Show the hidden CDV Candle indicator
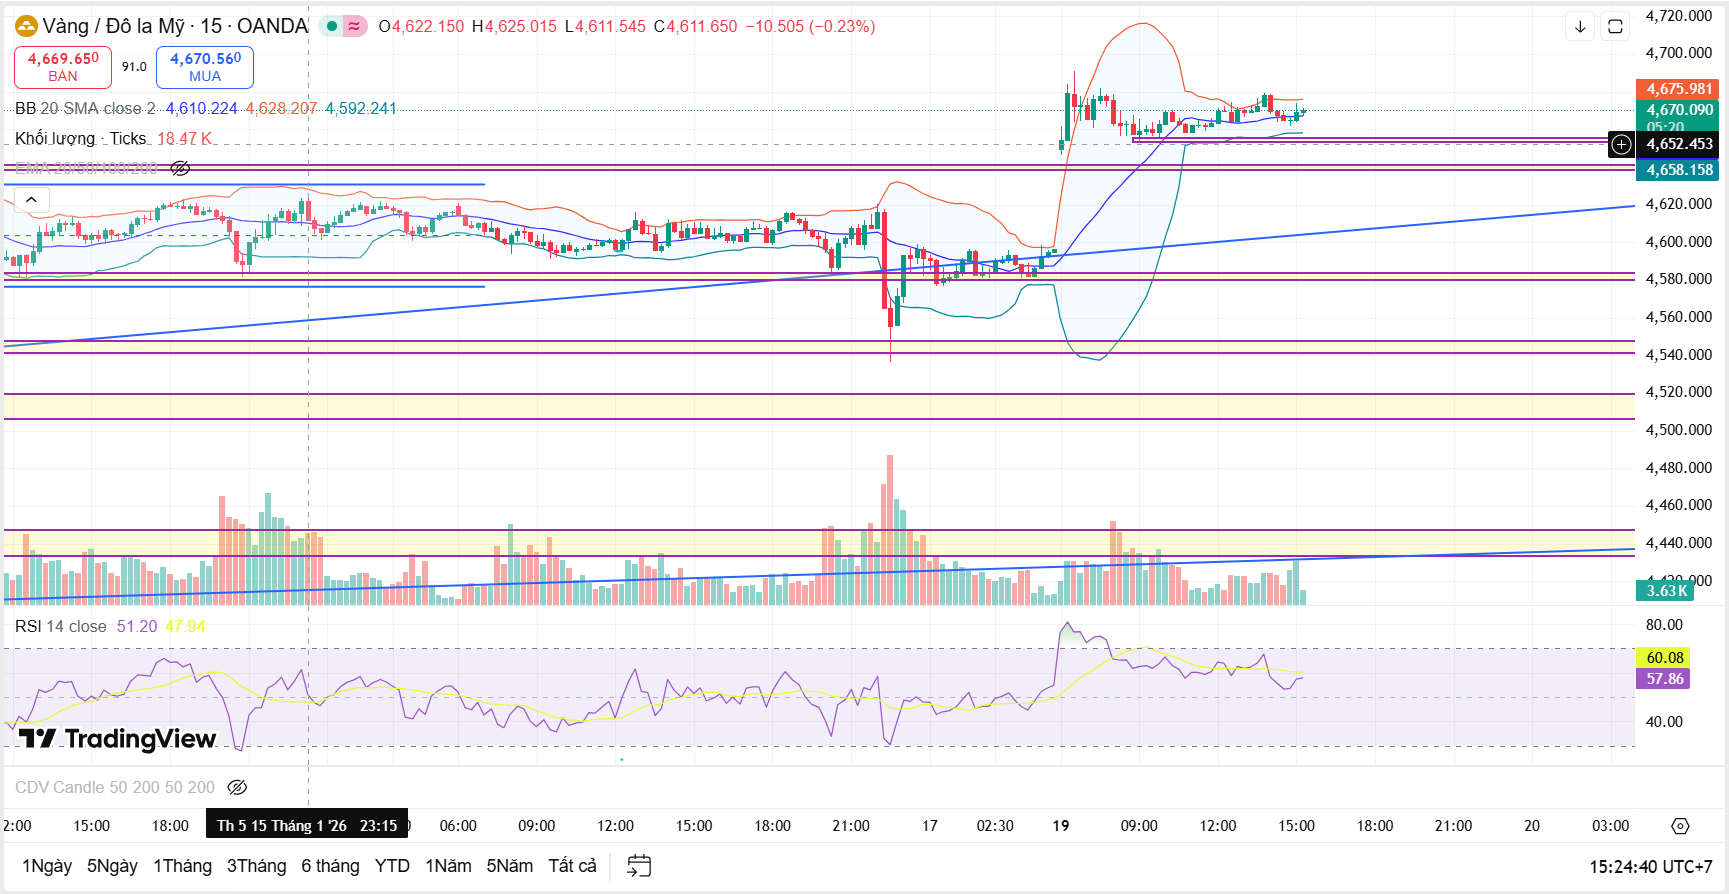The height and width of the screenshot is (894, 1729). (x=237, y=787)
